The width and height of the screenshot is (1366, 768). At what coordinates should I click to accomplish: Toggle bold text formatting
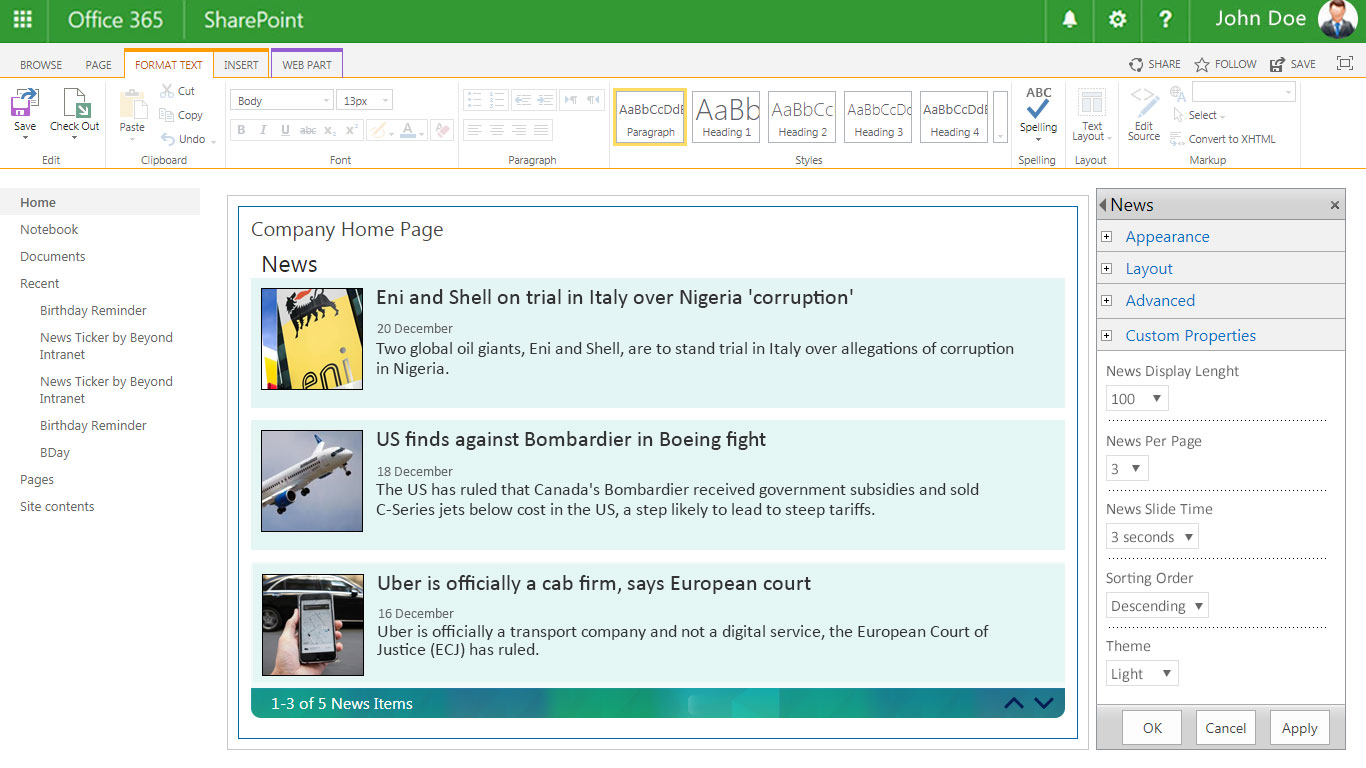pos(241,130)
